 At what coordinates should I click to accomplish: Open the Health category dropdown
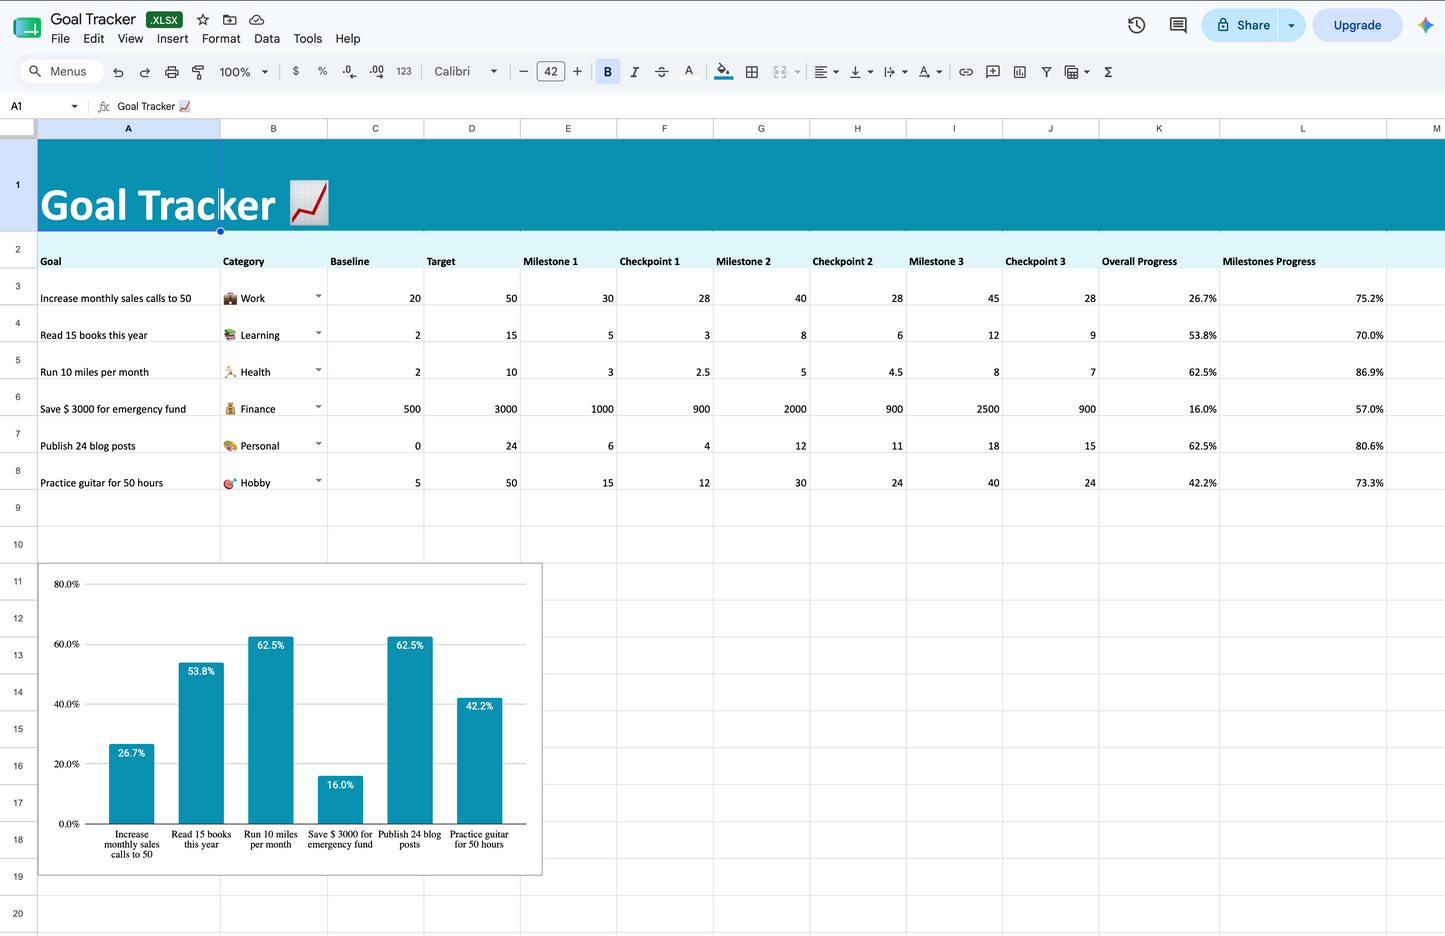click(318, 370)
